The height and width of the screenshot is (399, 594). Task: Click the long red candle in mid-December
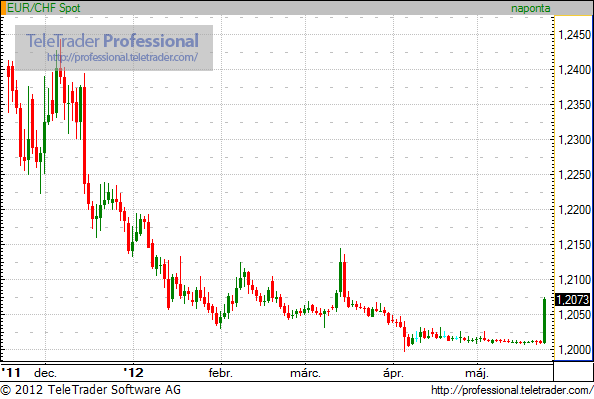click(84, 133)
